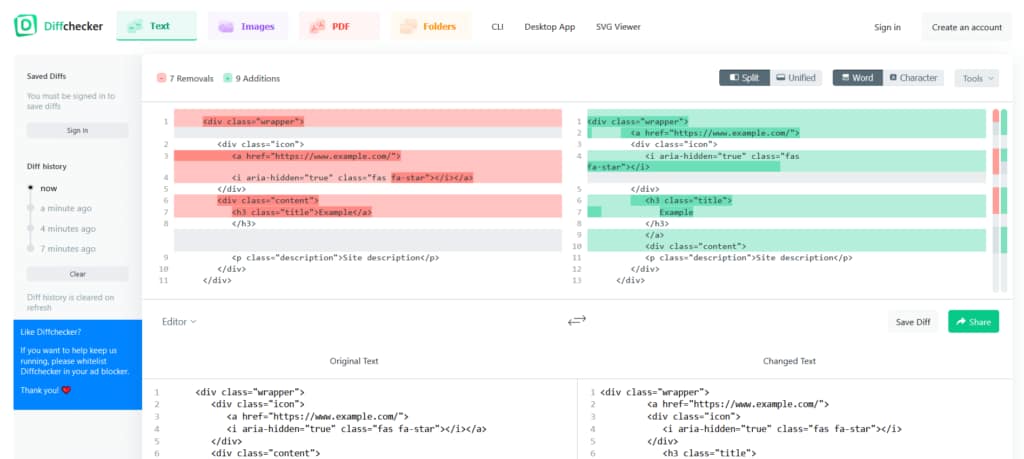Viewport: 1024px width, 459px height.
Task: Select Character-level diff mode
Action: (913, 78)
